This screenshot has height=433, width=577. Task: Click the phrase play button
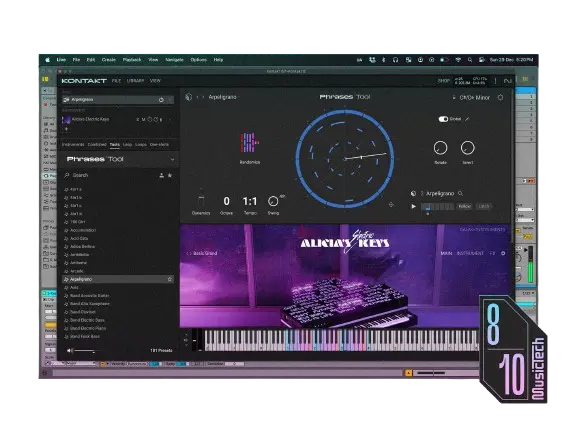pyautogui.click(x=414, y=206)
